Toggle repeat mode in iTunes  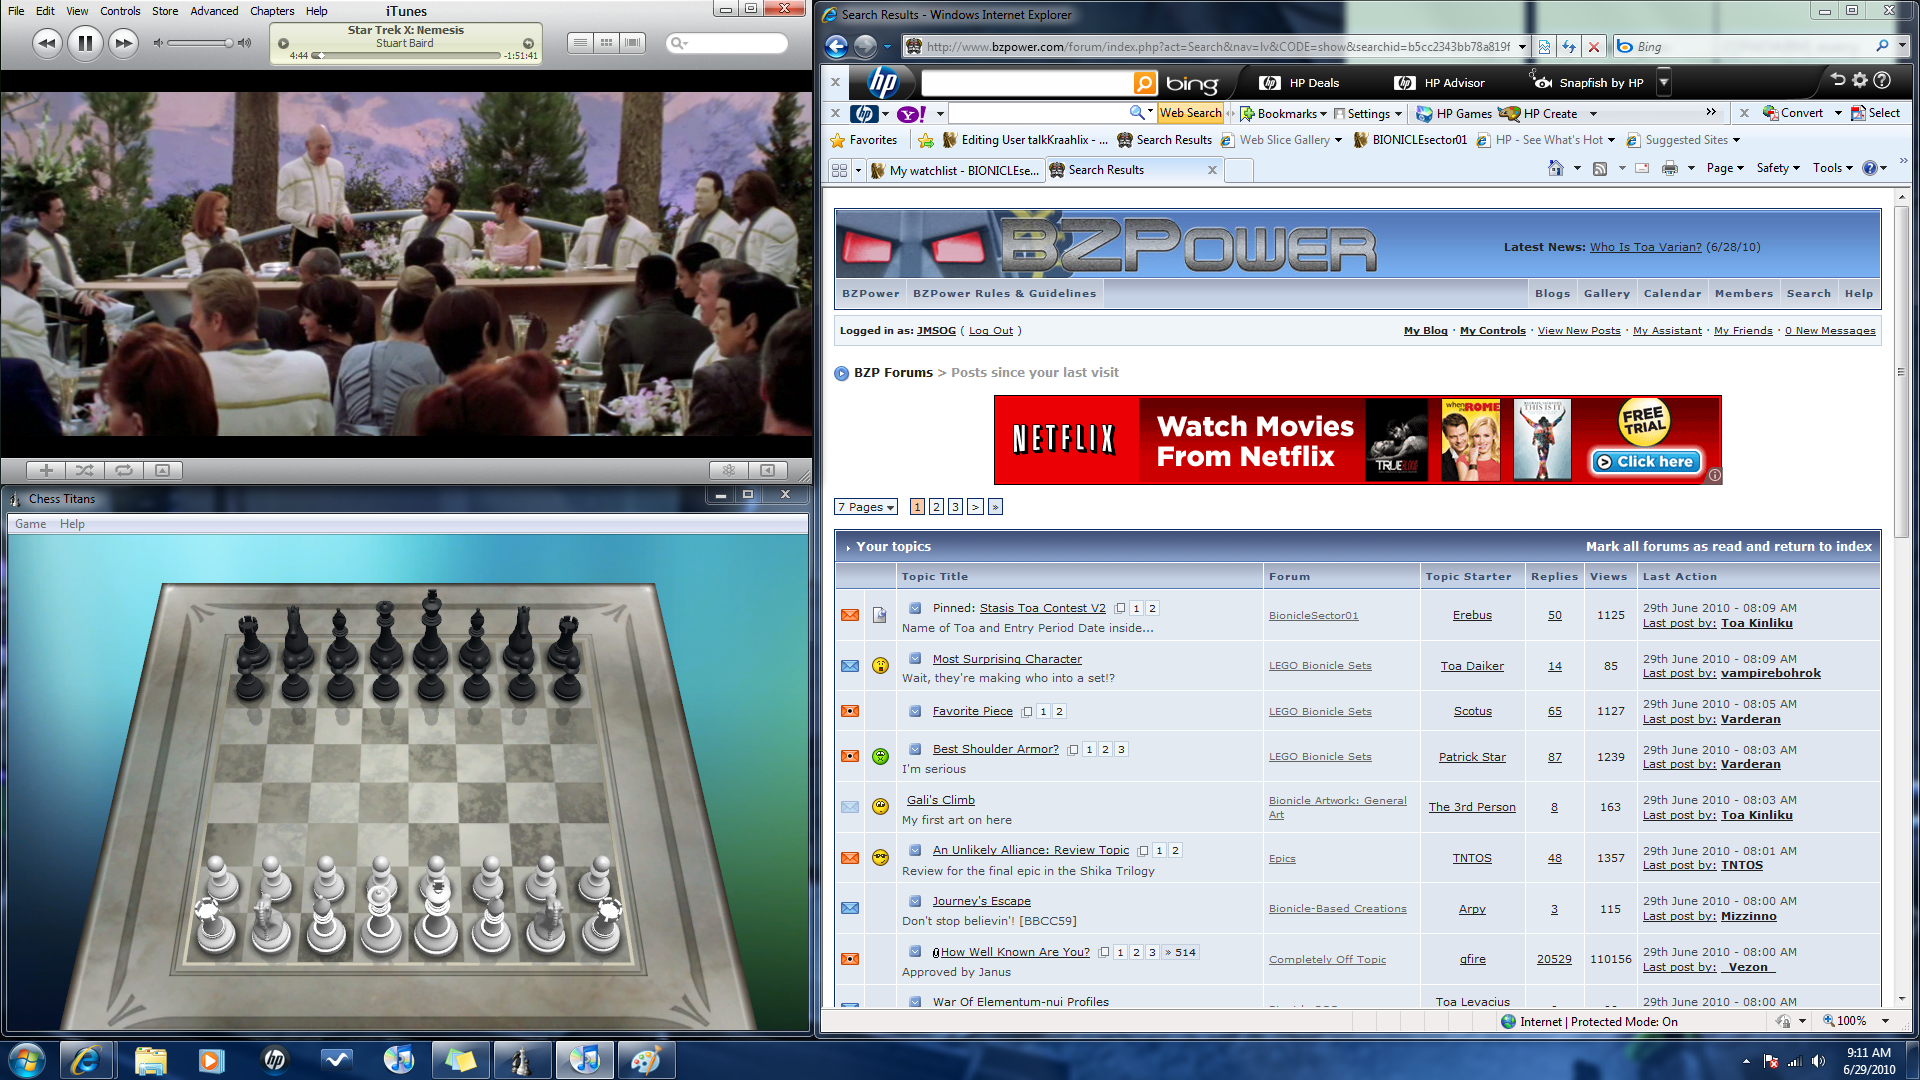pos(124,470)
